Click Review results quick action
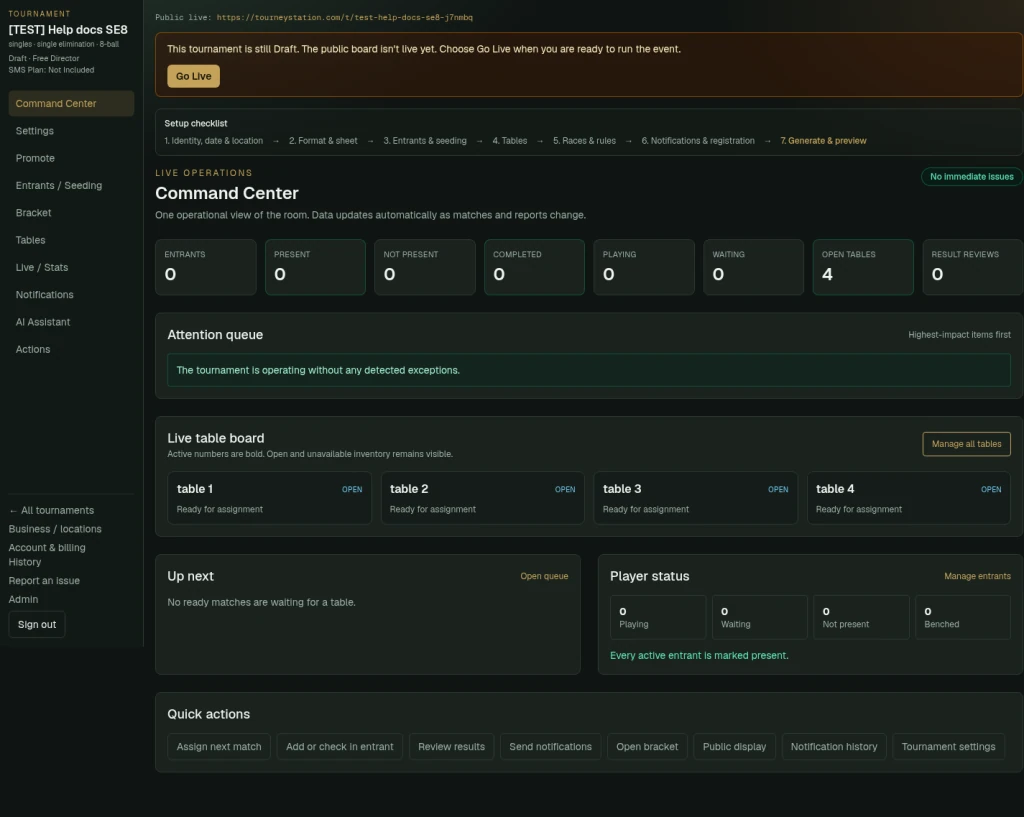Viewport: 1024px width, 817px height. (x=451, y=746)
